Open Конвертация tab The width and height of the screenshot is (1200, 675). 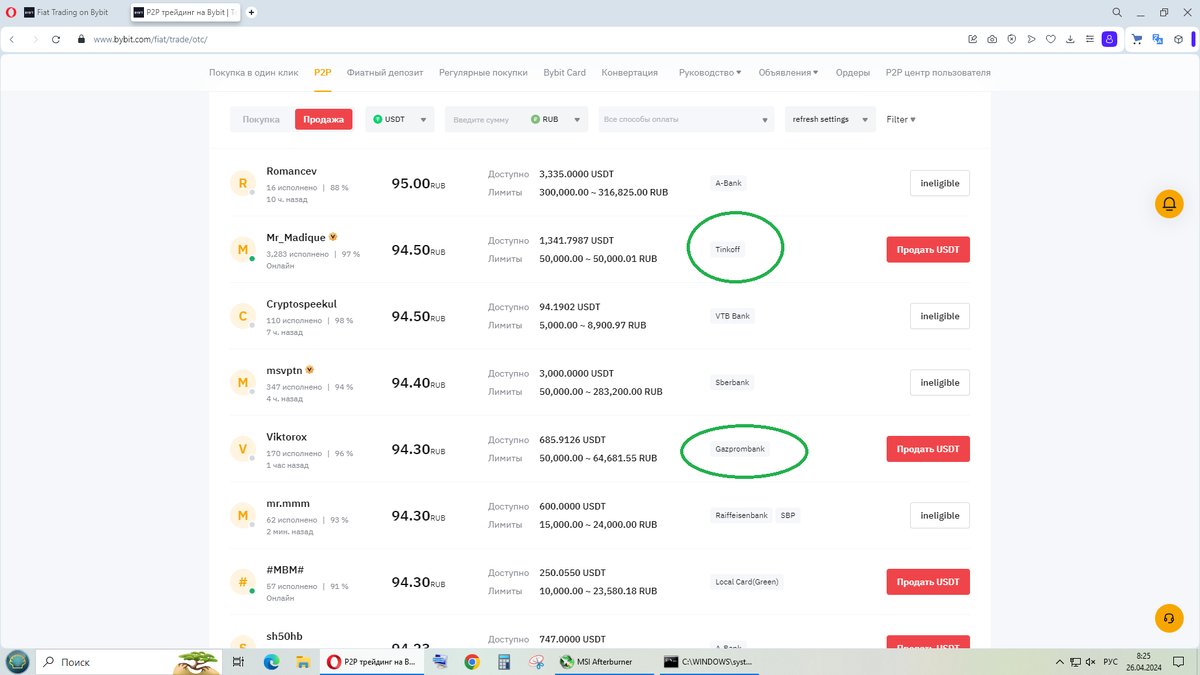(630, 73)
